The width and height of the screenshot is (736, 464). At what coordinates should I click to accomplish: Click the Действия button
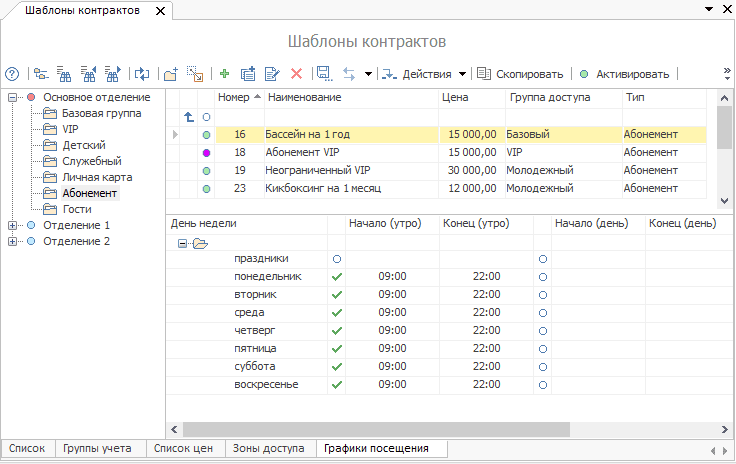tap(417, 74)
